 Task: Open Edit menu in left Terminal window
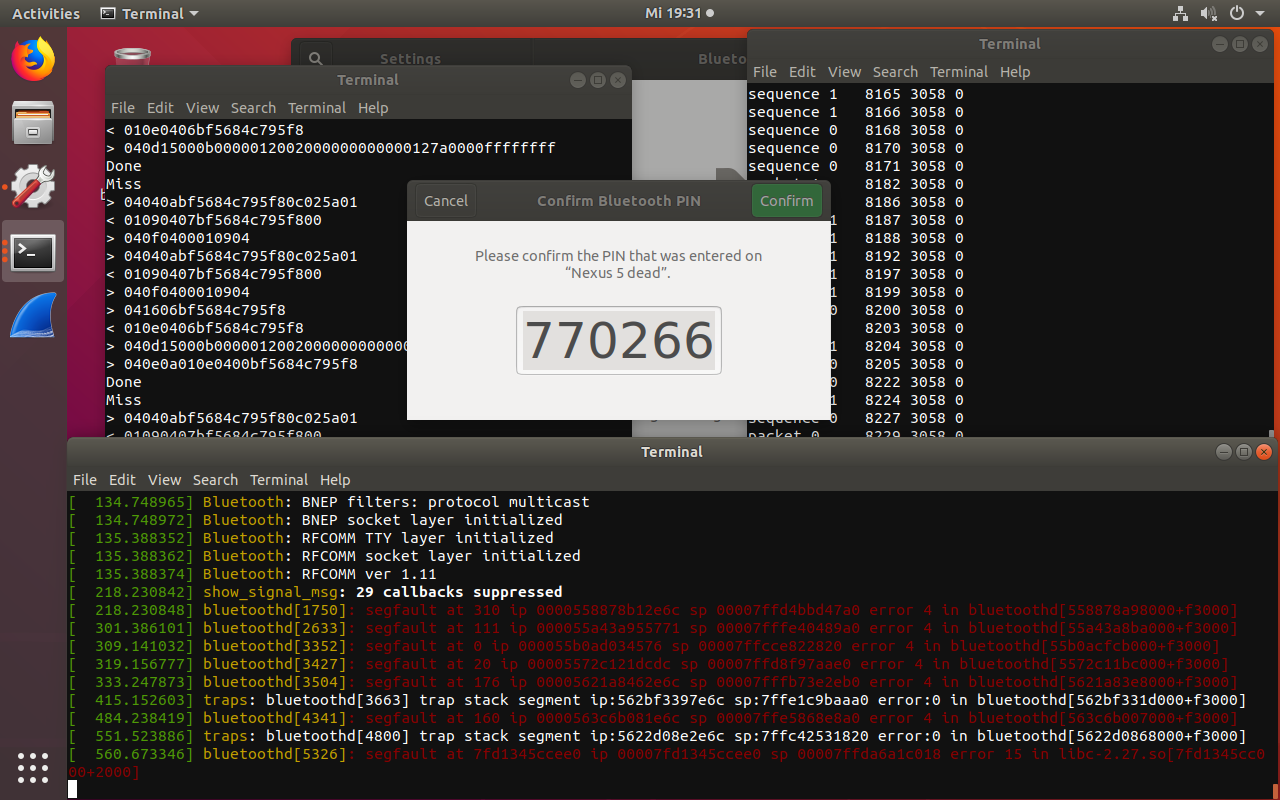160,108
